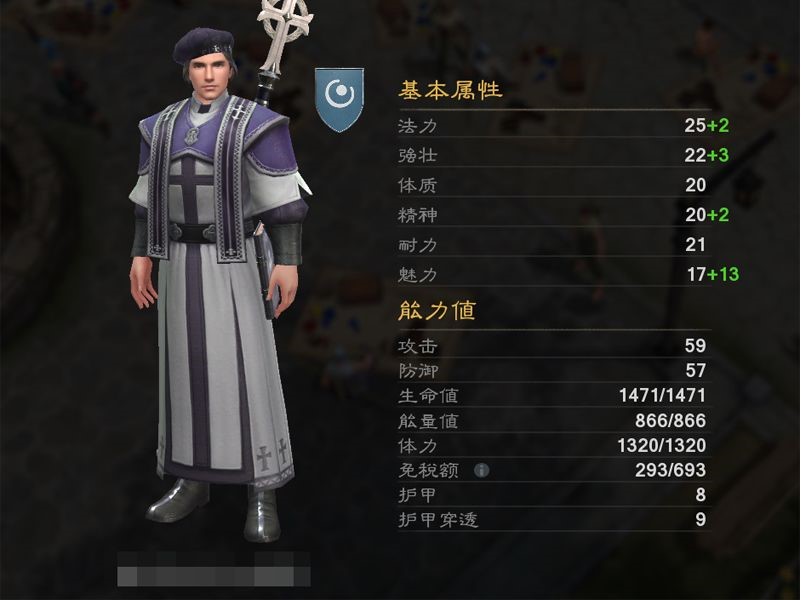Select the 强壮 attribute row
The image size is (801, 600).
(x=555, y=155)
